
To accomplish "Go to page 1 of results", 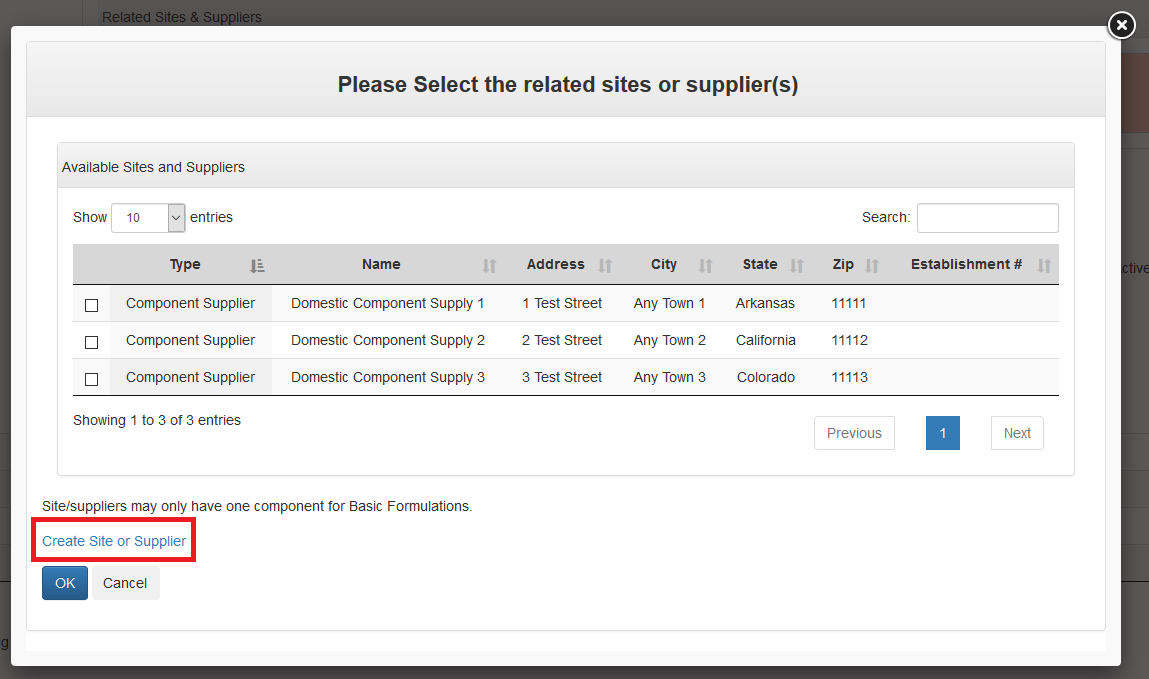I will tap(943, 433).
